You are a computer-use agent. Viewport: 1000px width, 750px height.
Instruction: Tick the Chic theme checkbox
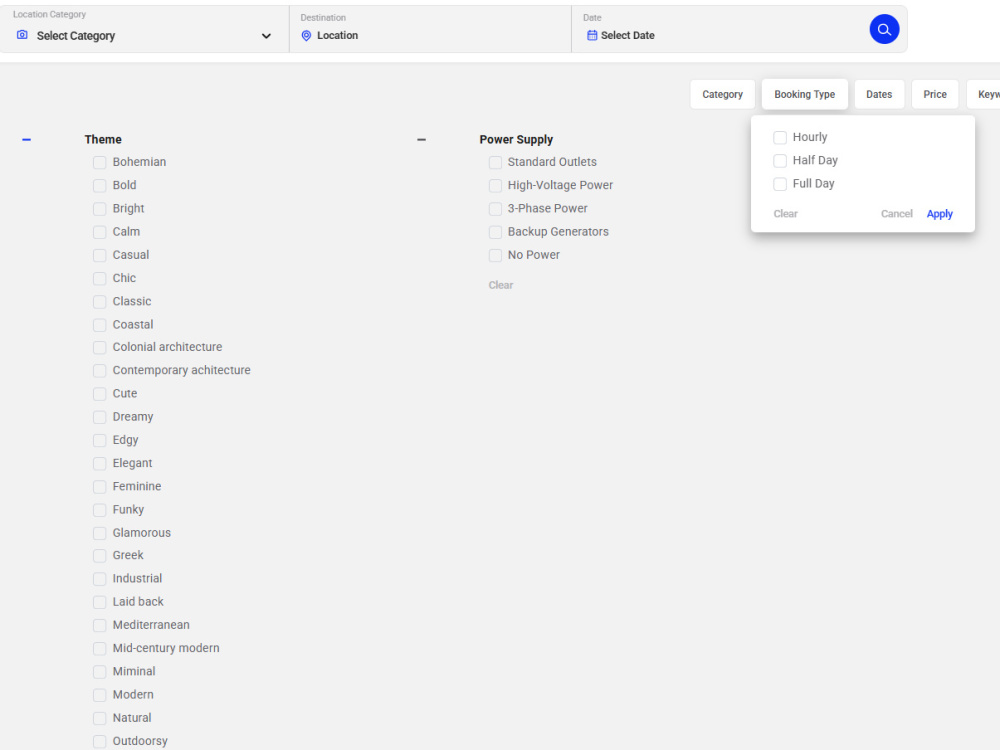(99, 279)
